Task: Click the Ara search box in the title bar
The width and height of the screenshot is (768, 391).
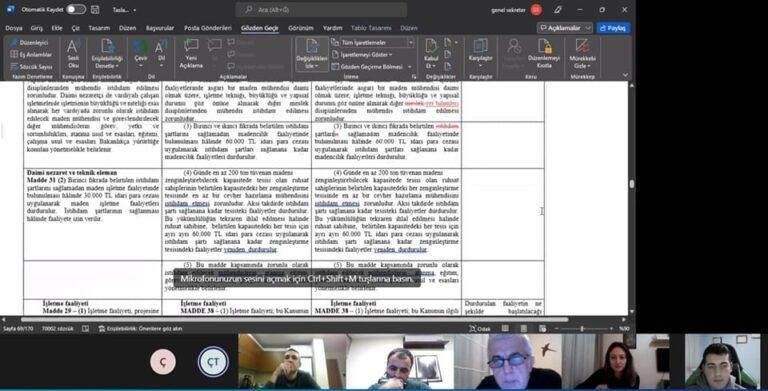Action: (x=321, y=9)
